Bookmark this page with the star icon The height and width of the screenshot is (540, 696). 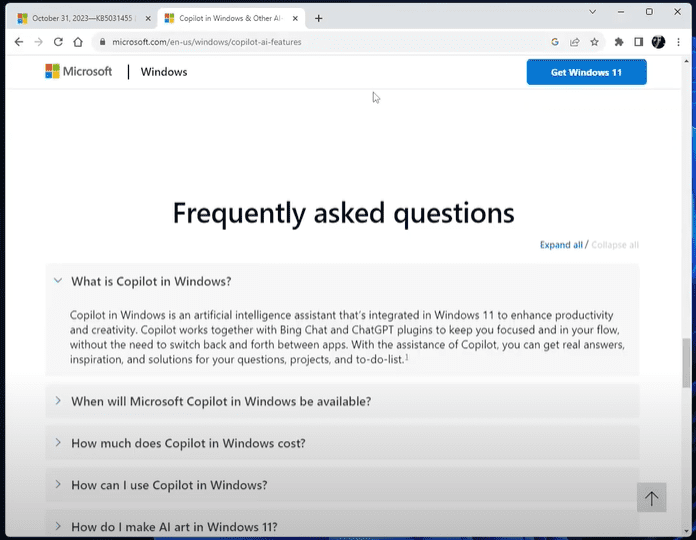point(594,42)
